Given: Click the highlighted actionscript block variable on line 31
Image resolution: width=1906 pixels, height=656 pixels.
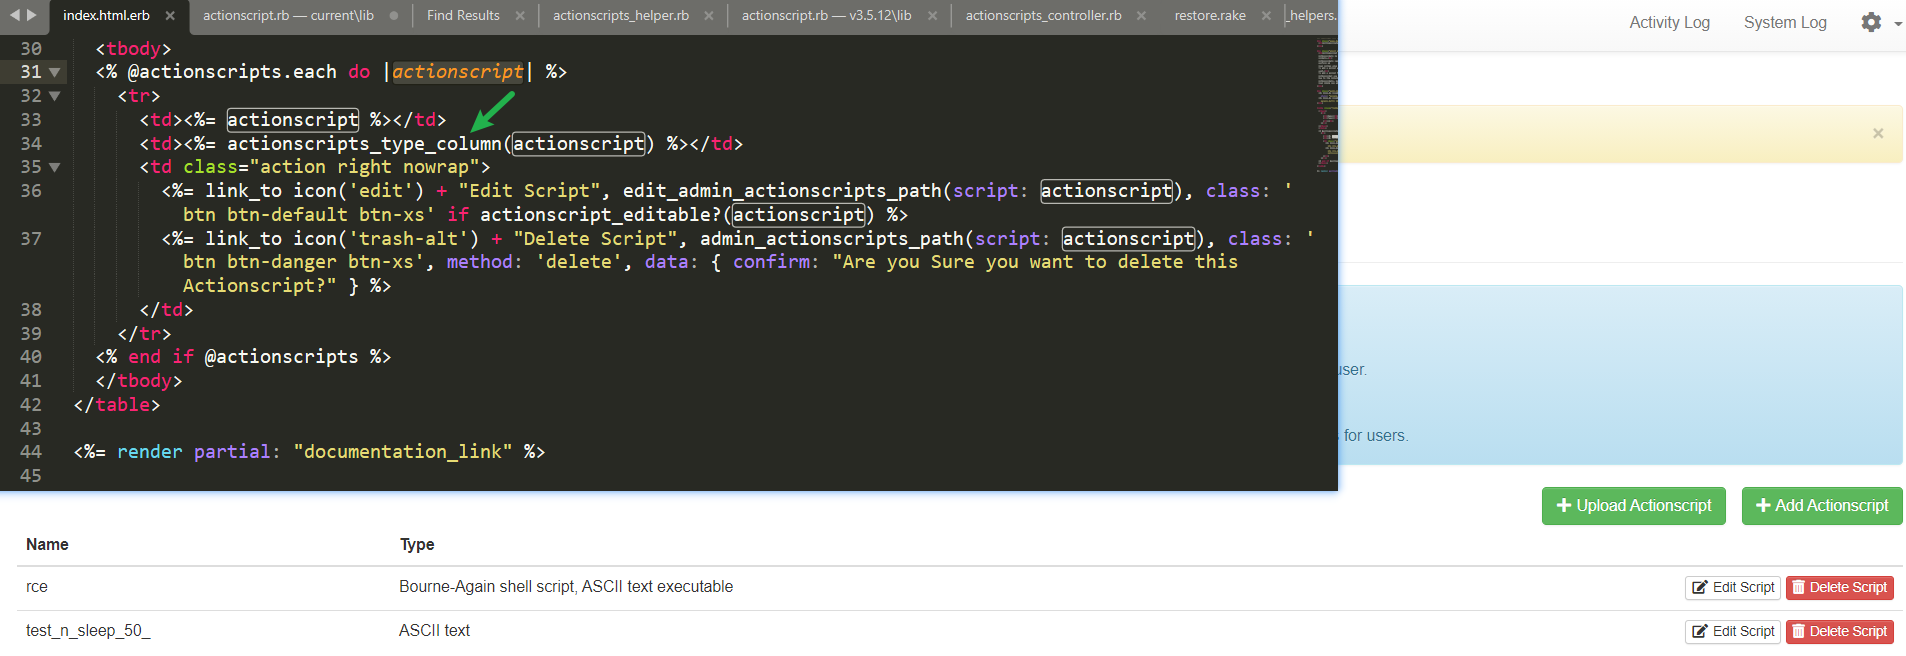Looking at the screenshot, I should tap(457, 72).
